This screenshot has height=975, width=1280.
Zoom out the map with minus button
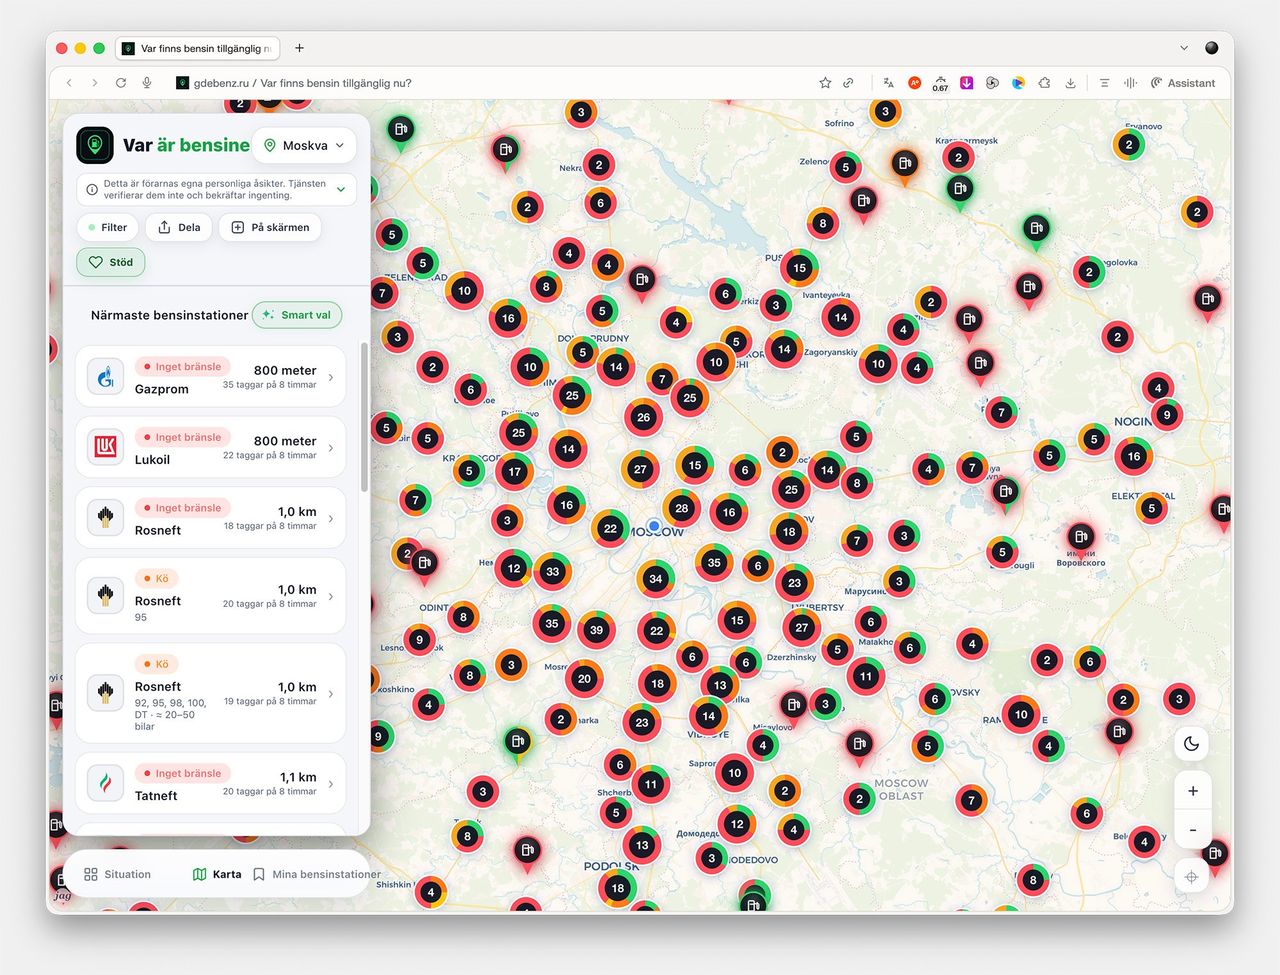tap(1192, 830)
